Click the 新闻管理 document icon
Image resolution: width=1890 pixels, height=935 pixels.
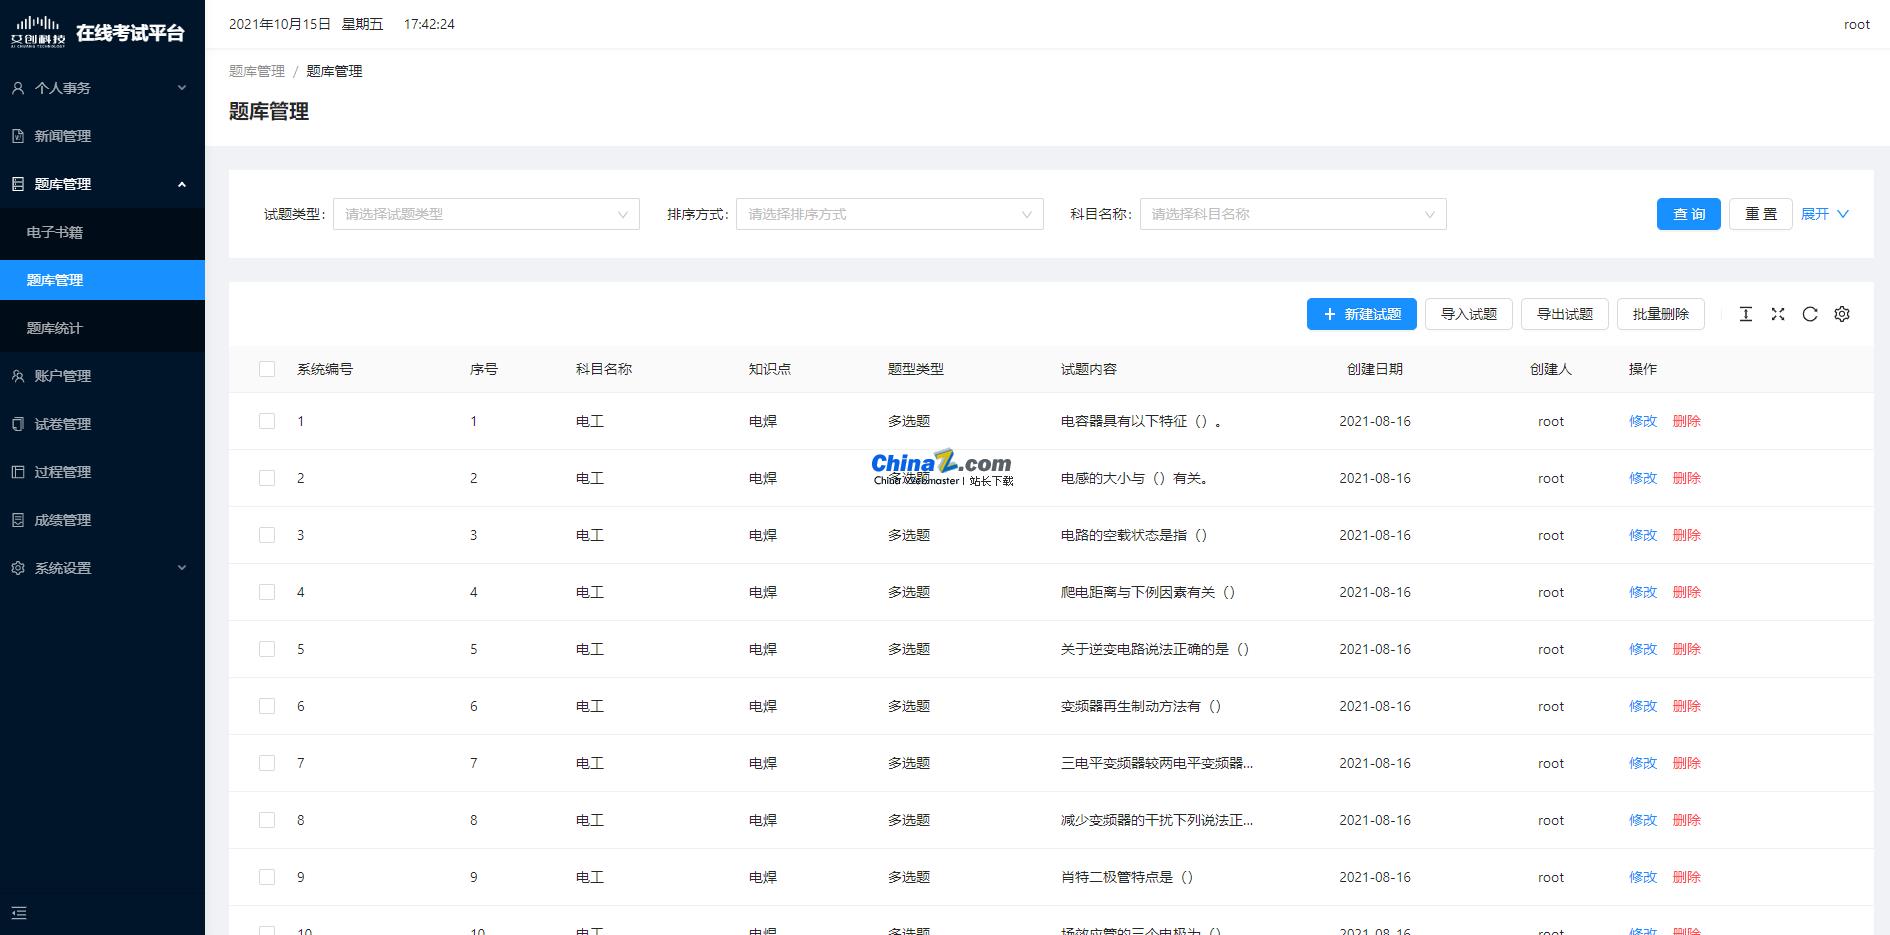pyautogui.click(x=18, y=136)
